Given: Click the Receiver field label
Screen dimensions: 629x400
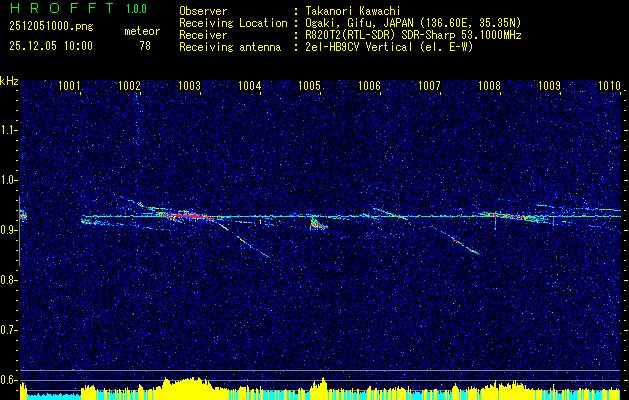Looking at the screenshot, I should click(203, 35).
